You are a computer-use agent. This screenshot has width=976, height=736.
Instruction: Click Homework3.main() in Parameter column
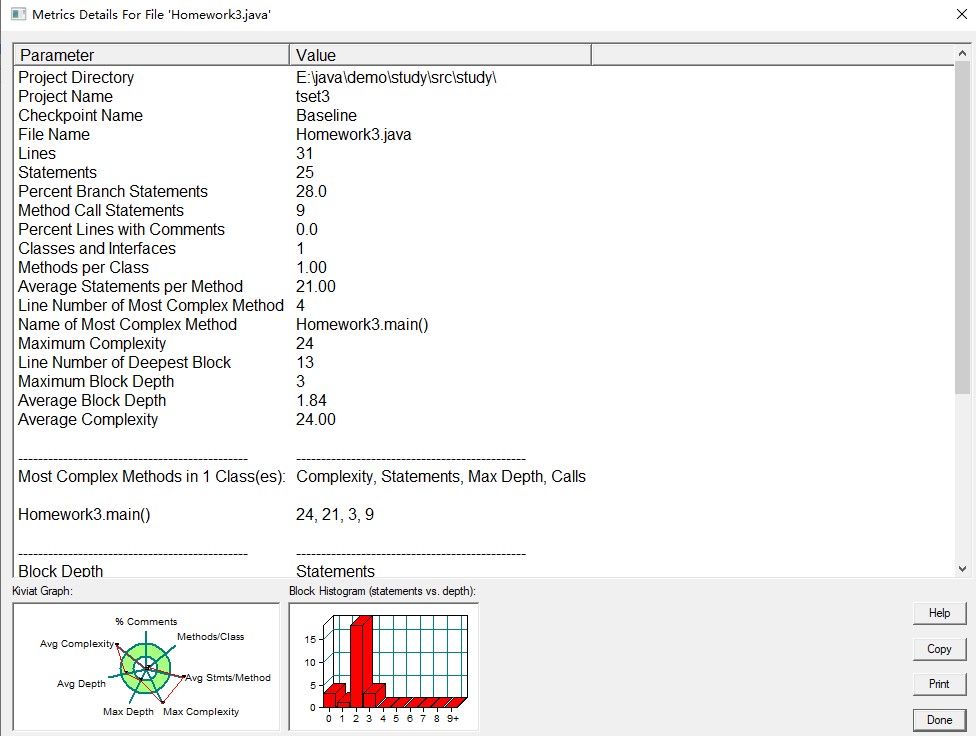(84, 514)
